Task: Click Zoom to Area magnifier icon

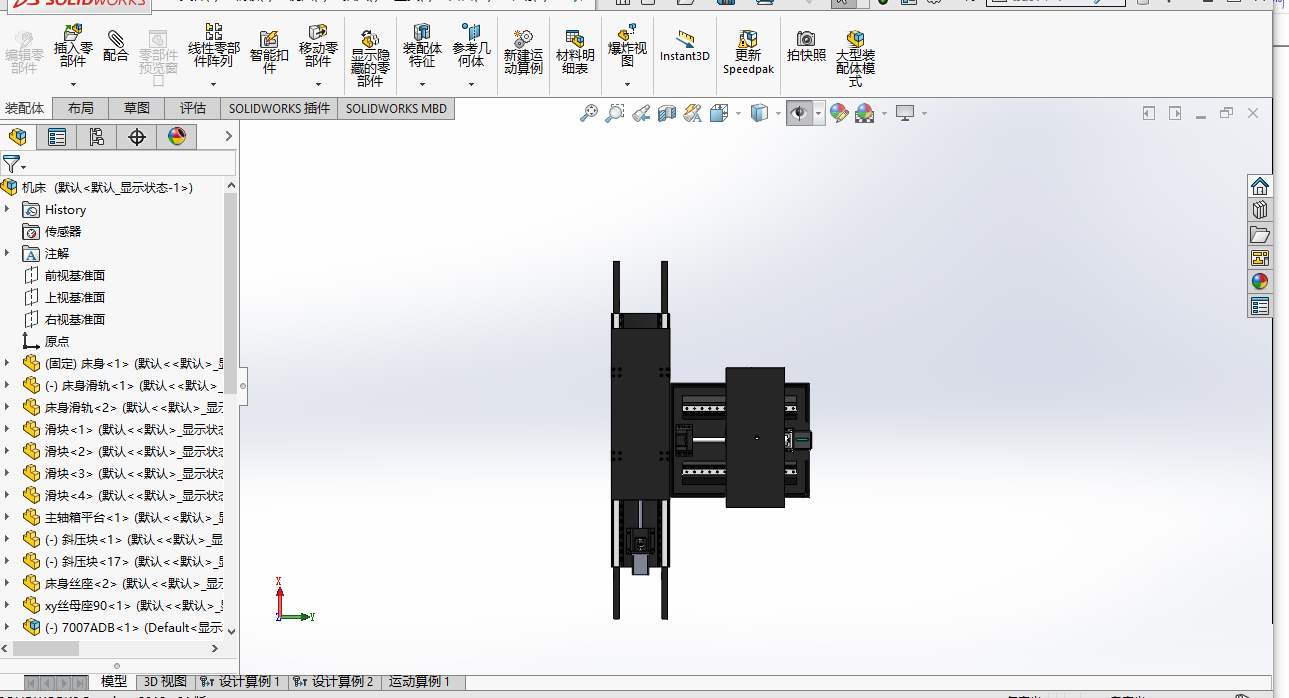Action: click(x=615, y=113)
